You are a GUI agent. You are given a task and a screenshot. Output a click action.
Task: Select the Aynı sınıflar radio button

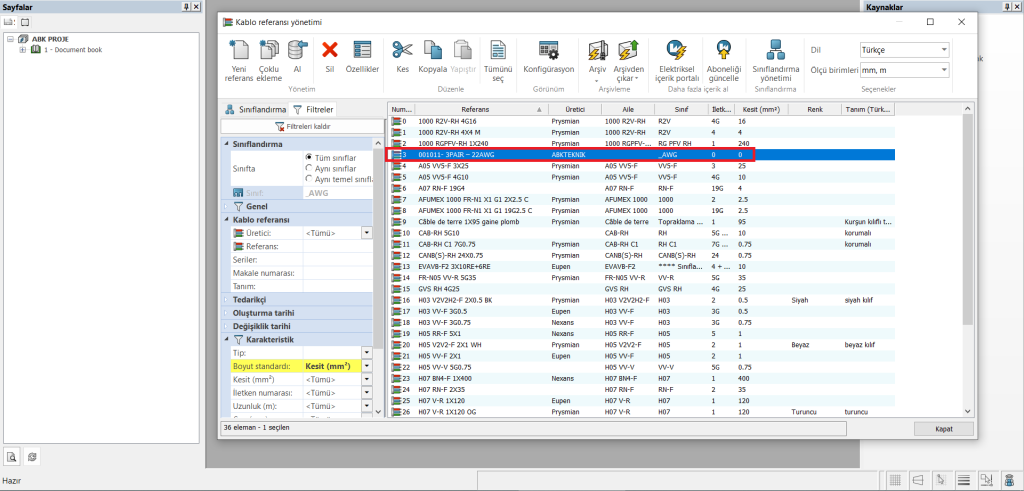pos(309,168)
